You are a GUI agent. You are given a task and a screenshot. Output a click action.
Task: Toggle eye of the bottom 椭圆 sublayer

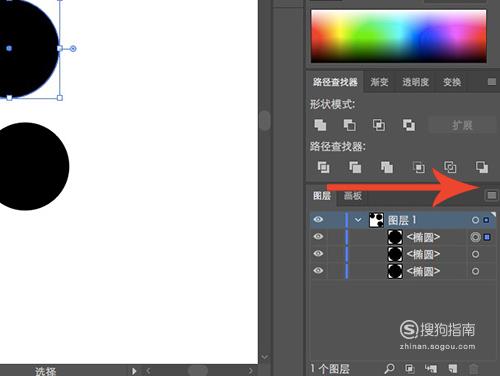[318, 270]
